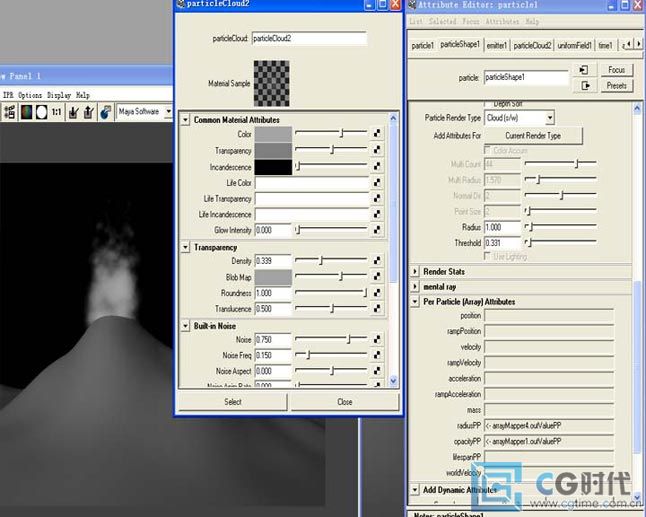Collapse the Transparency section
This screenshot has width=646, height=517.
(x=185, y=247)
